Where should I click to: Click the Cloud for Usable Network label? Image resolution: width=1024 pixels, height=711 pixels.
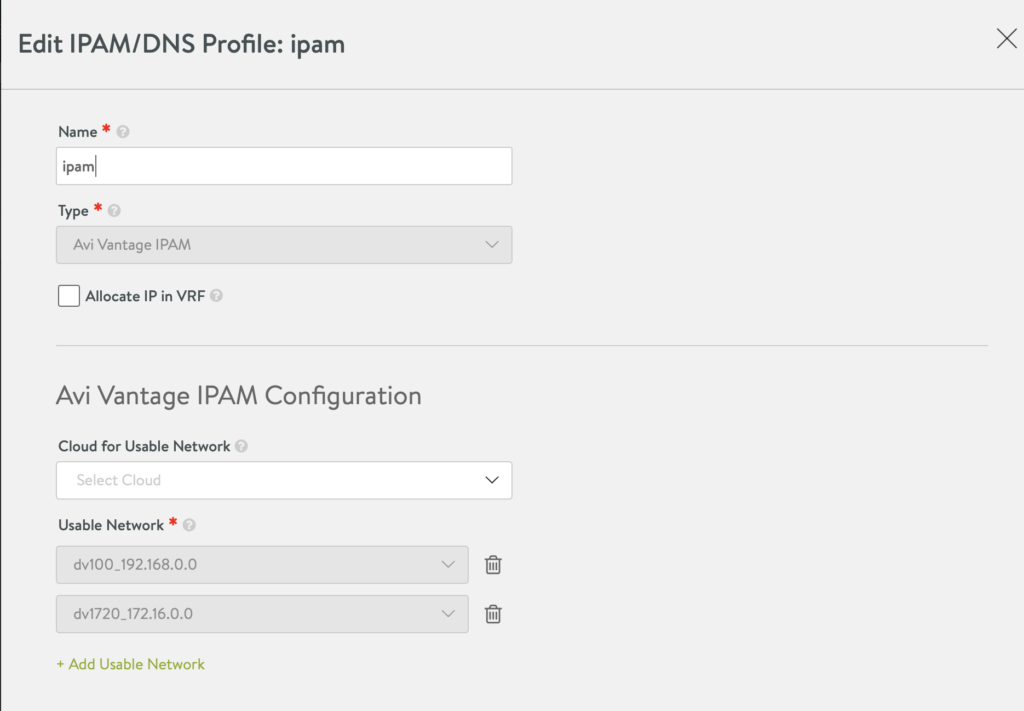pyautogui.click(x=144, y=446)
